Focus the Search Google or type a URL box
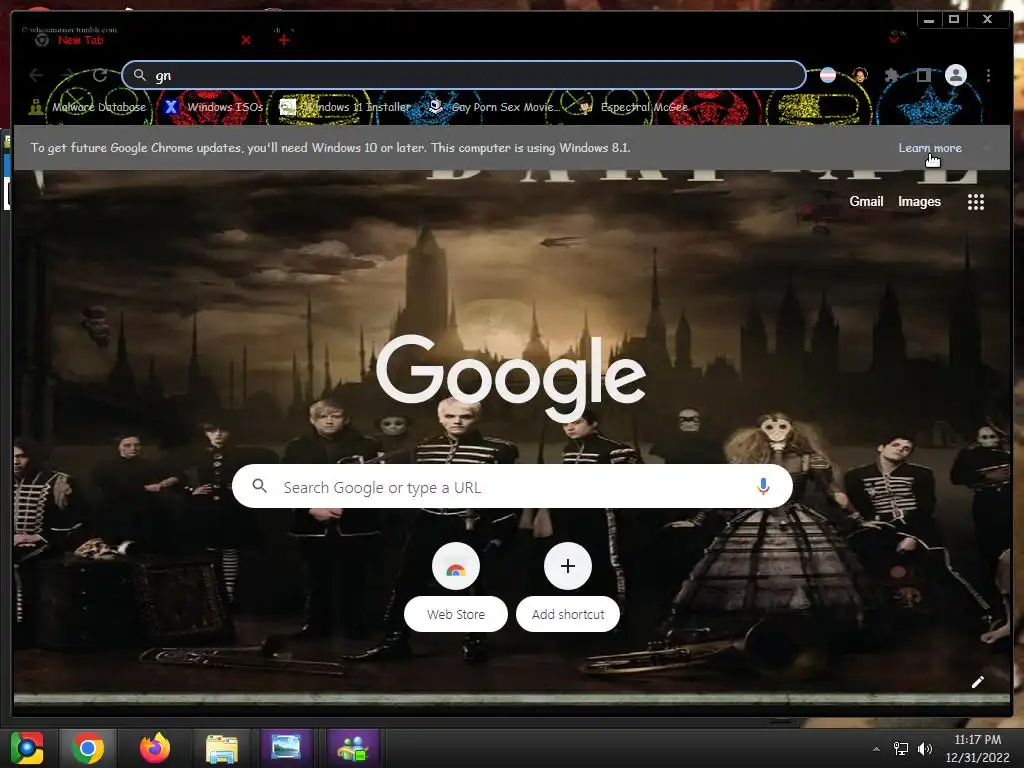This screenshot has width=1024, height=768. tap(512, 487)
